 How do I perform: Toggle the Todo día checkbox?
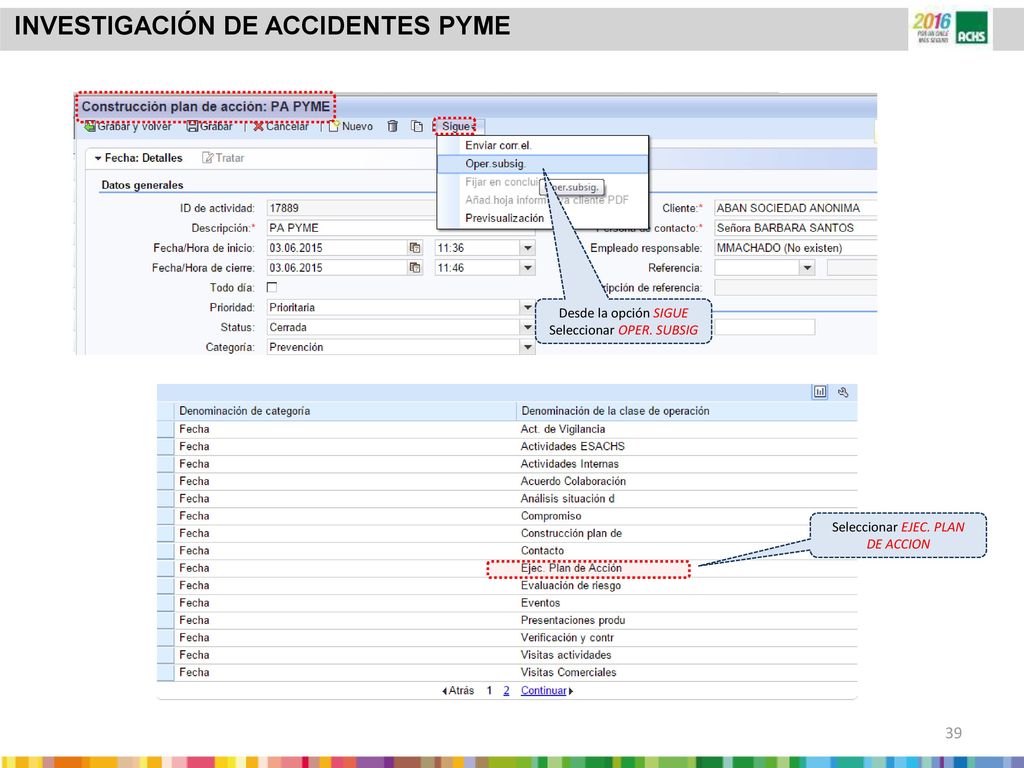coord(272,287)
